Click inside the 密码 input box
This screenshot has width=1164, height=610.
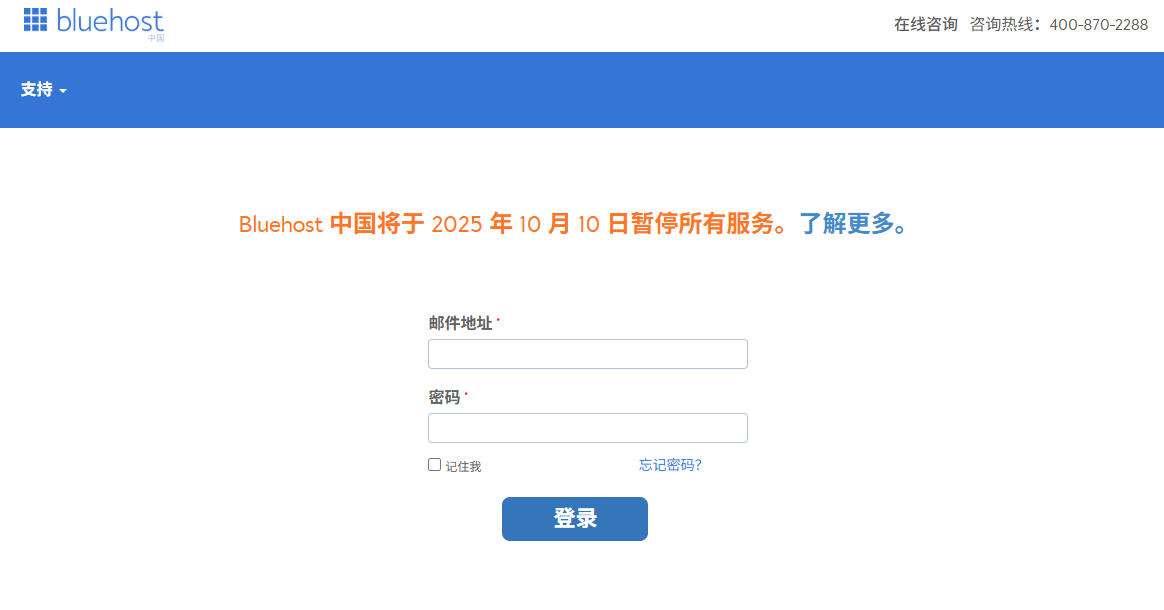tap(587, 427)
